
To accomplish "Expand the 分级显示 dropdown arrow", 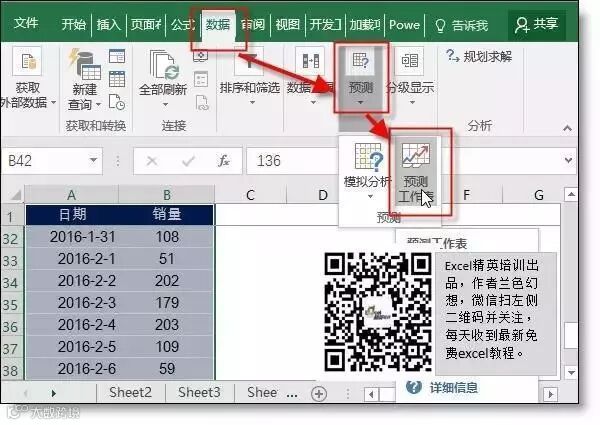I will 412,103.
